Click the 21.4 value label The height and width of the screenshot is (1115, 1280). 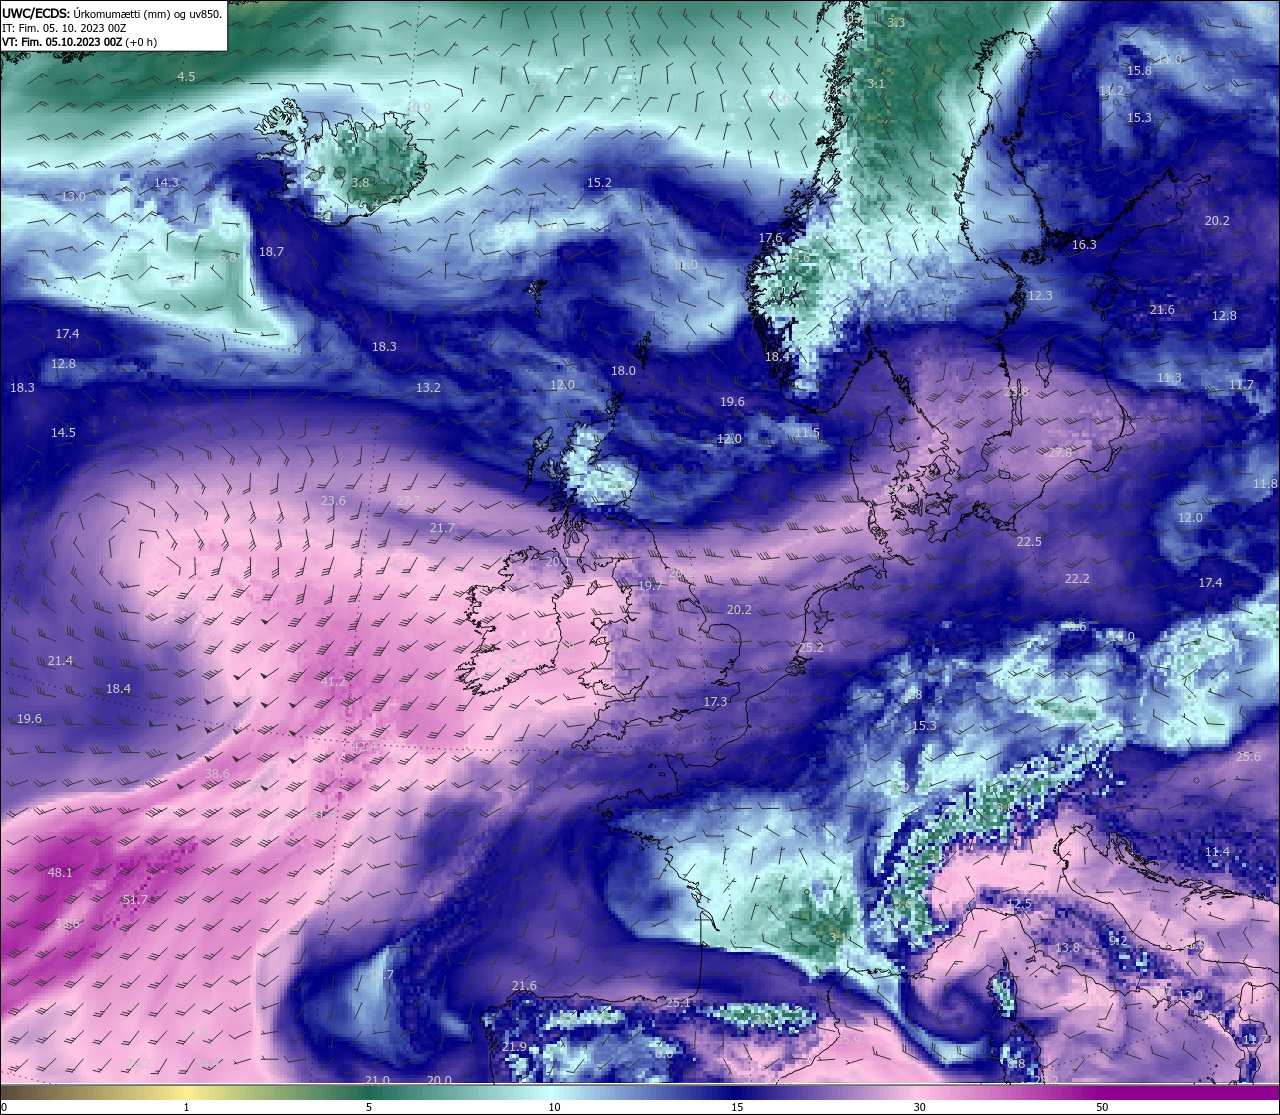click(60, 661)
